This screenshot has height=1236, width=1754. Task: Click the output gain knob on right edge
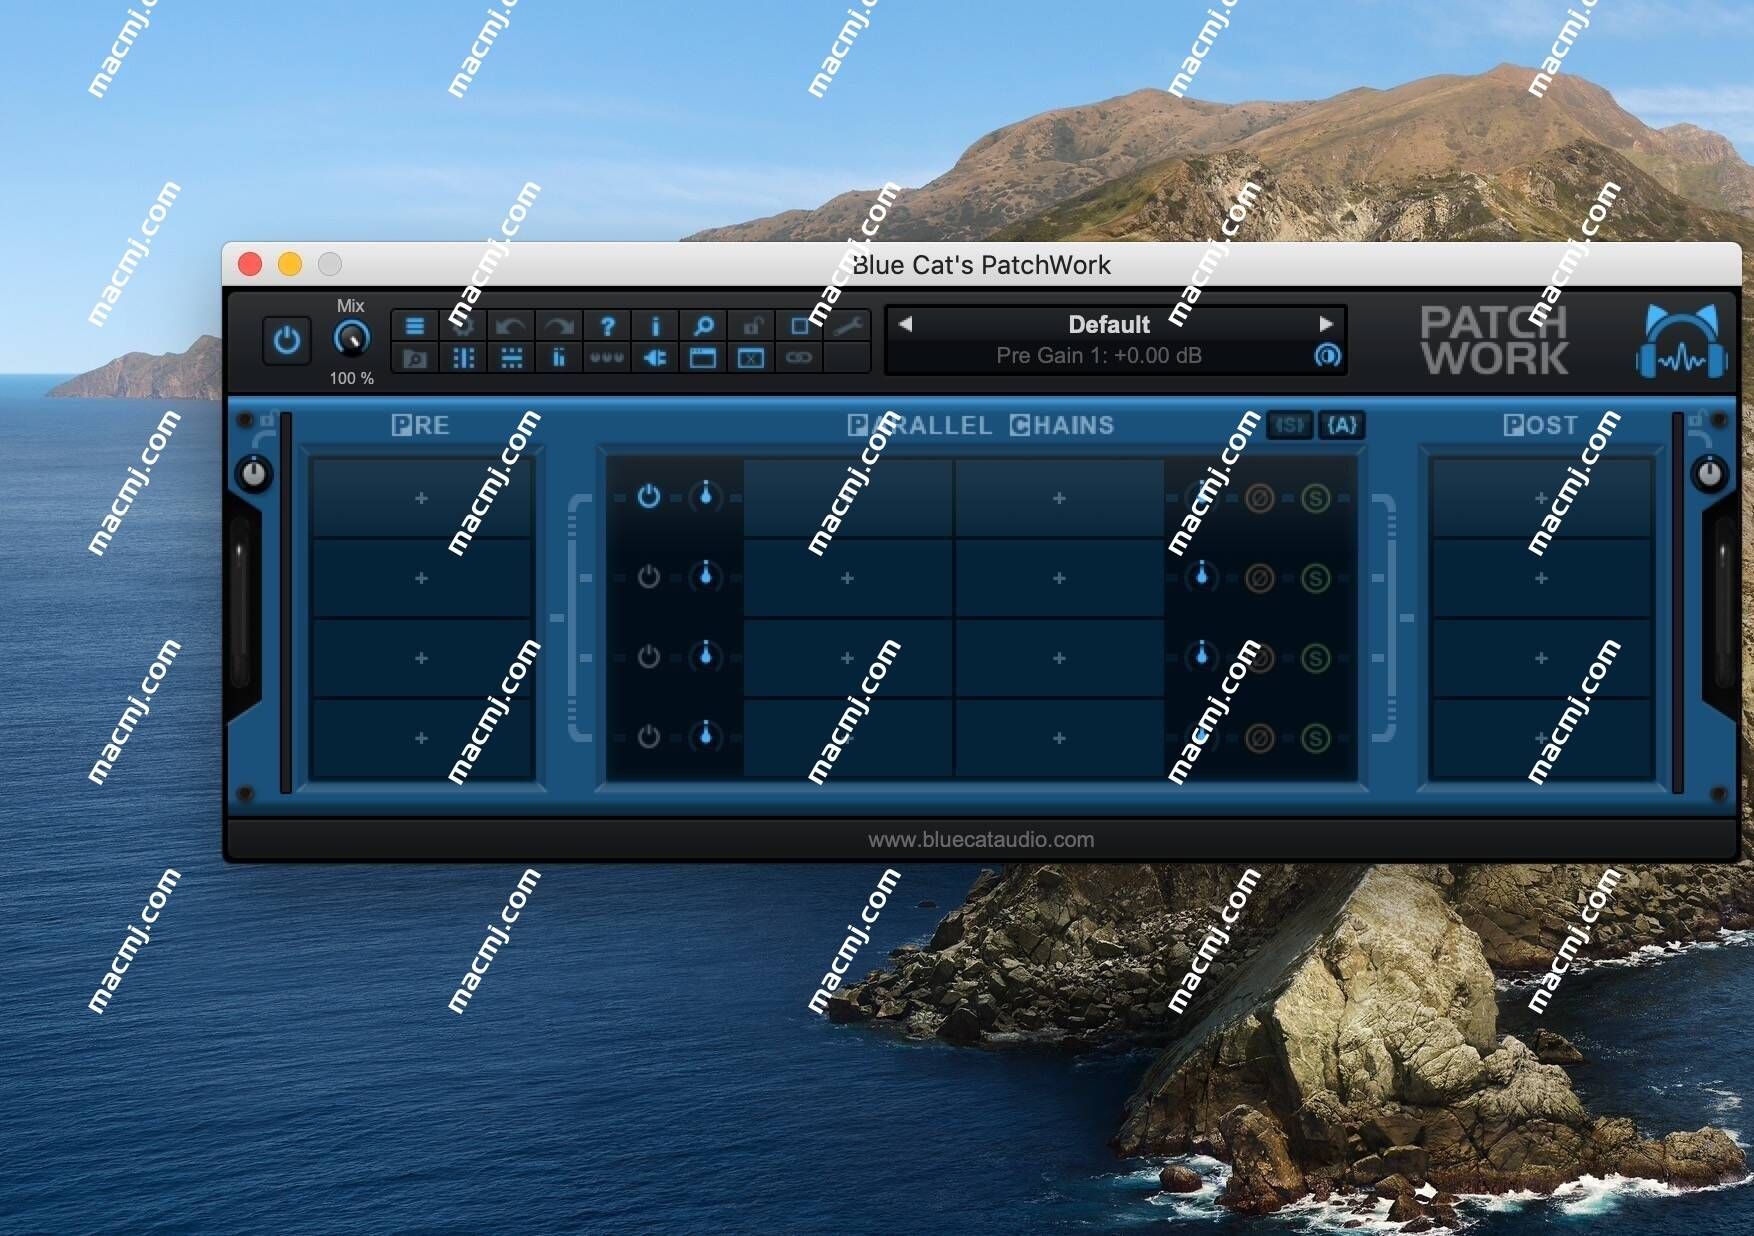[1709, 473]
